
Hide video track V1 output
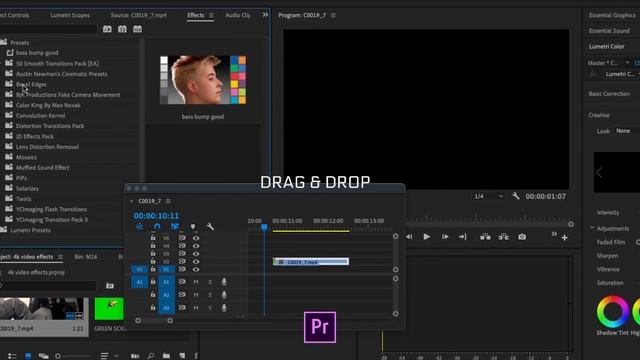tap(196, 269)
